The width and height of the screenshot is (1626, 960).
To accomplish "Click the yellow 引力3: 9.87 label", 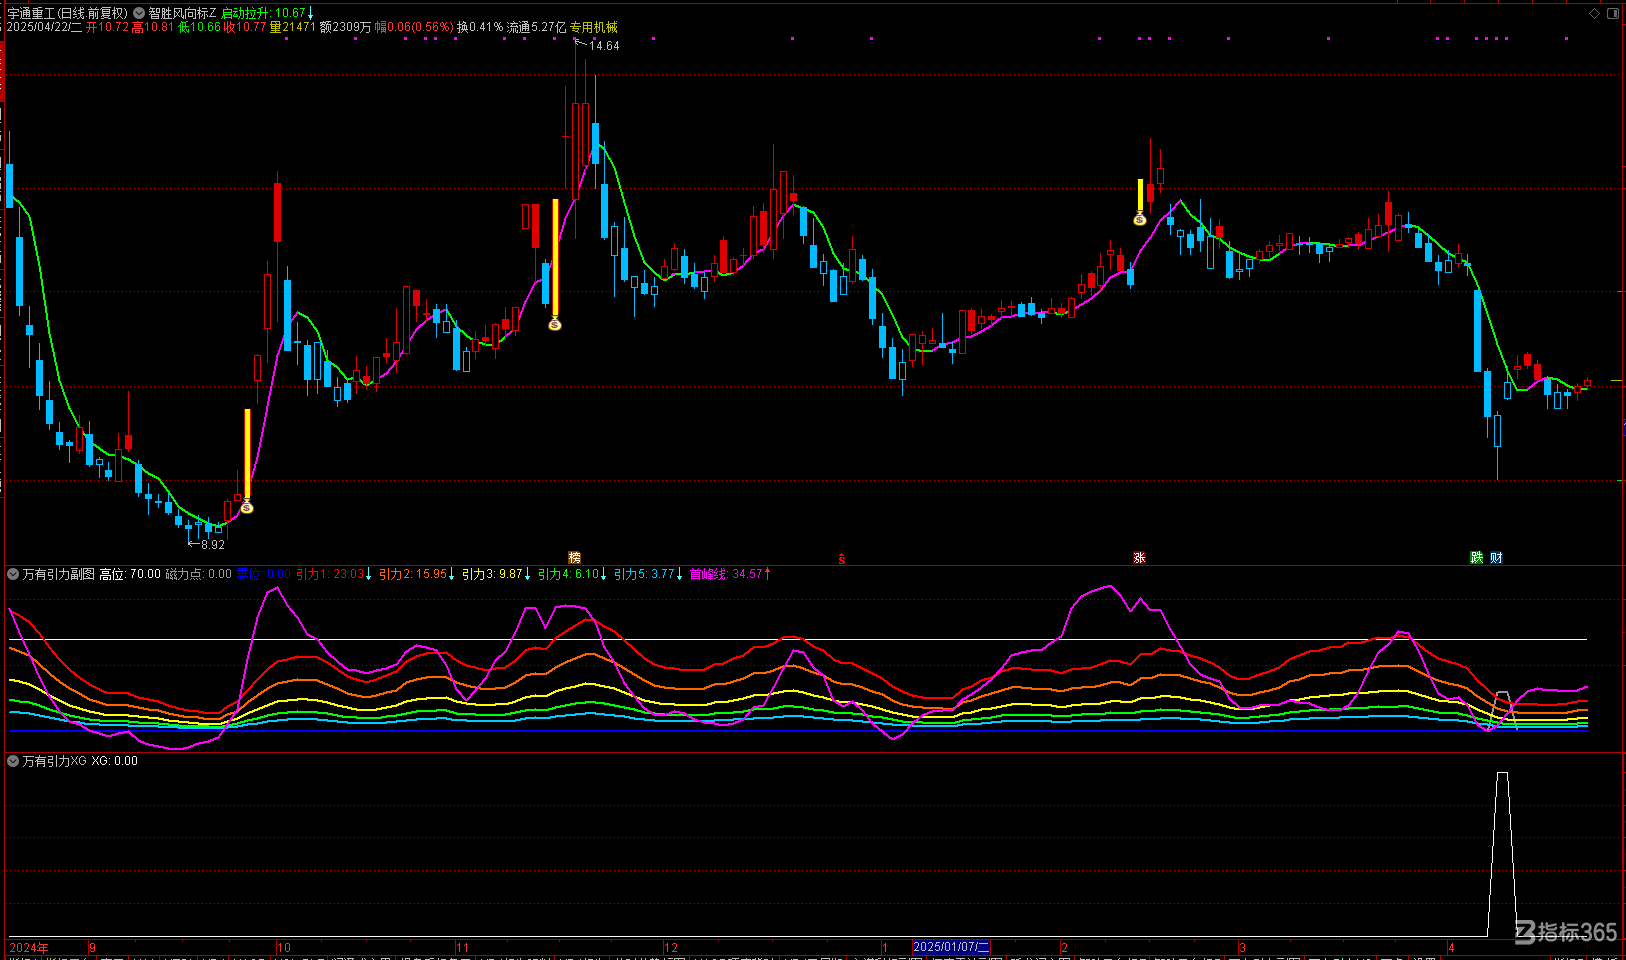I will 492,574.
